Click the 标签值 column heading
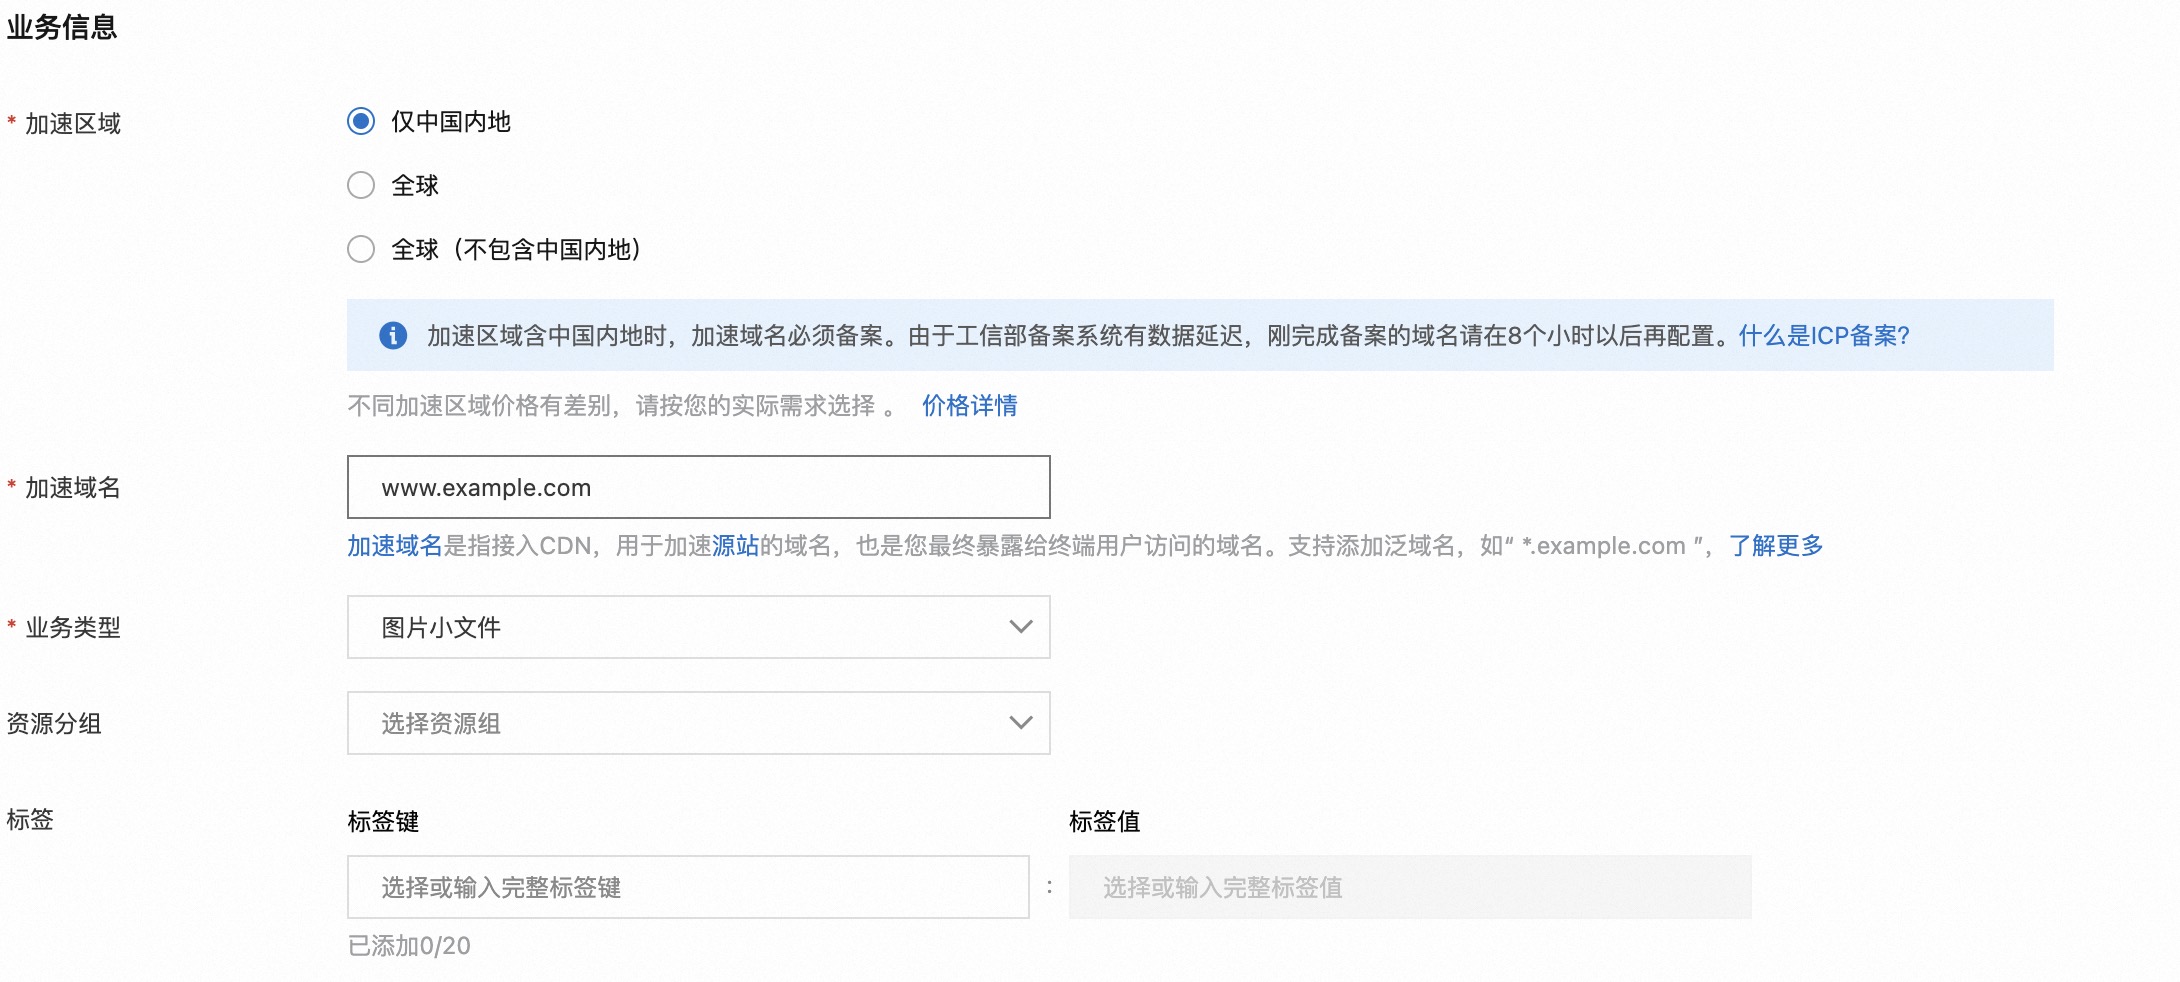Screen dimensions: 2180x982 click(1105, 821)
